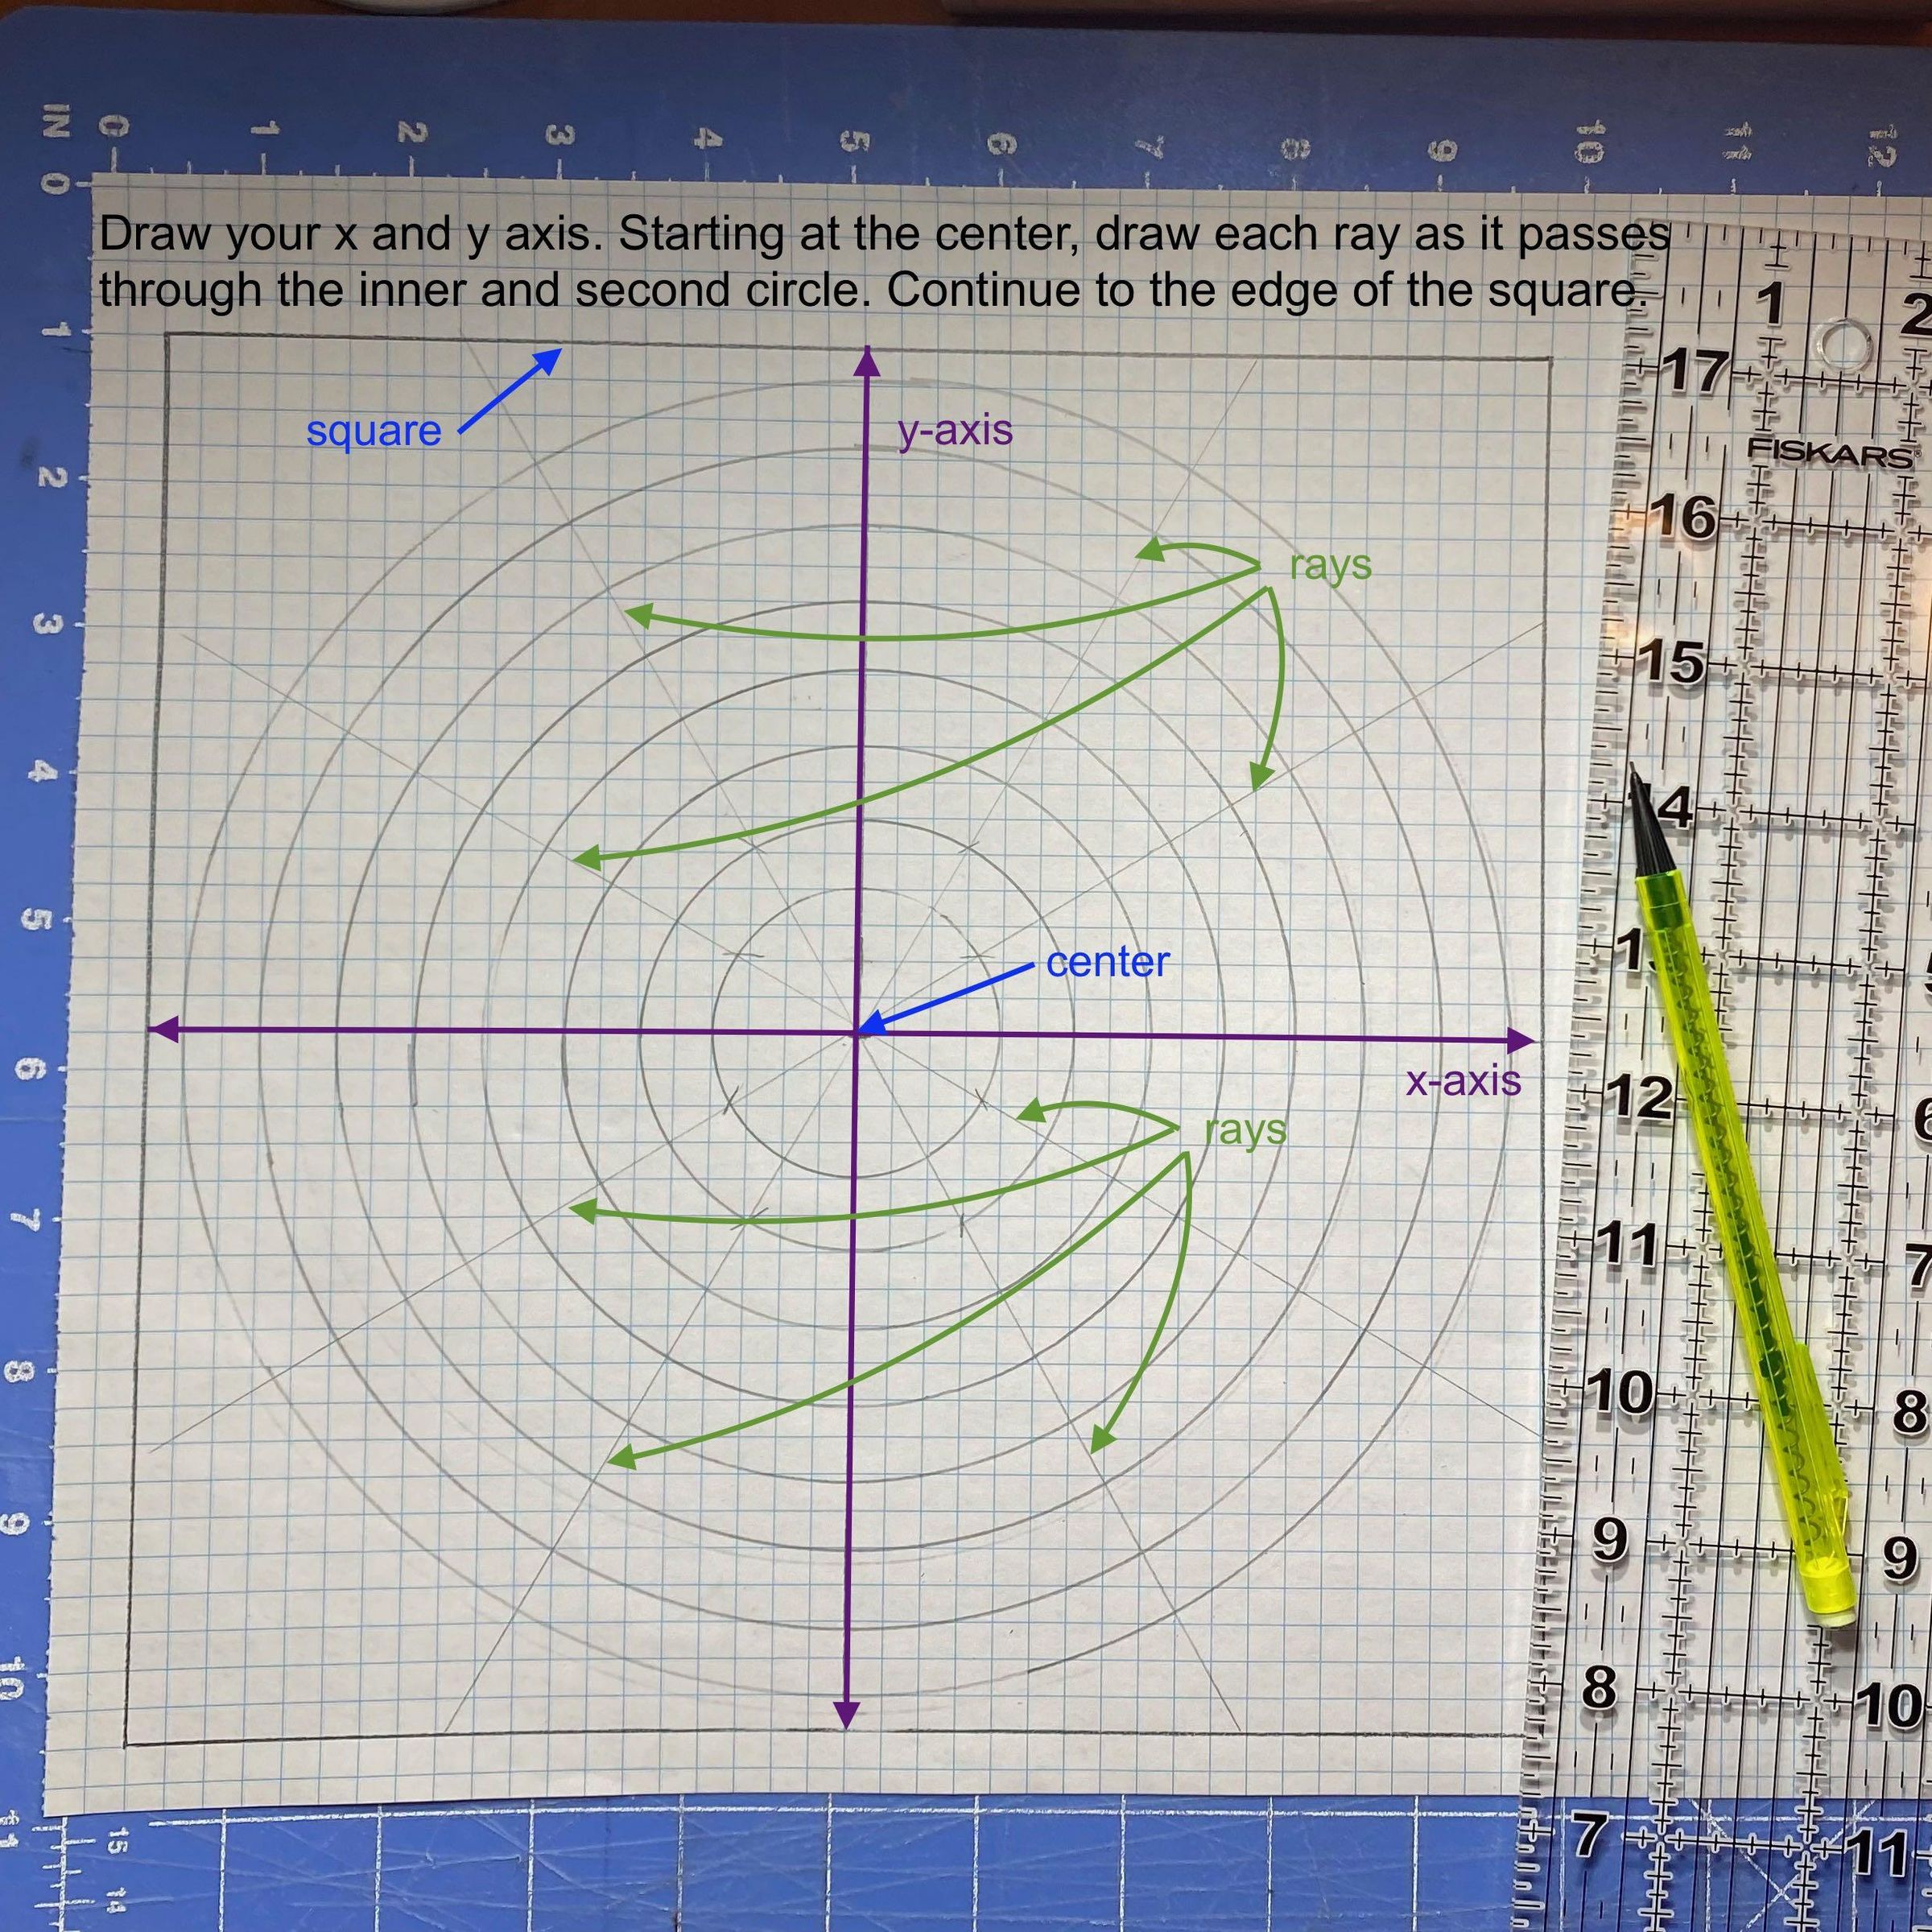Click the number 17 on the ruler
Viewport: 1932px width, 1932px height.
[x=1696, y=371]
